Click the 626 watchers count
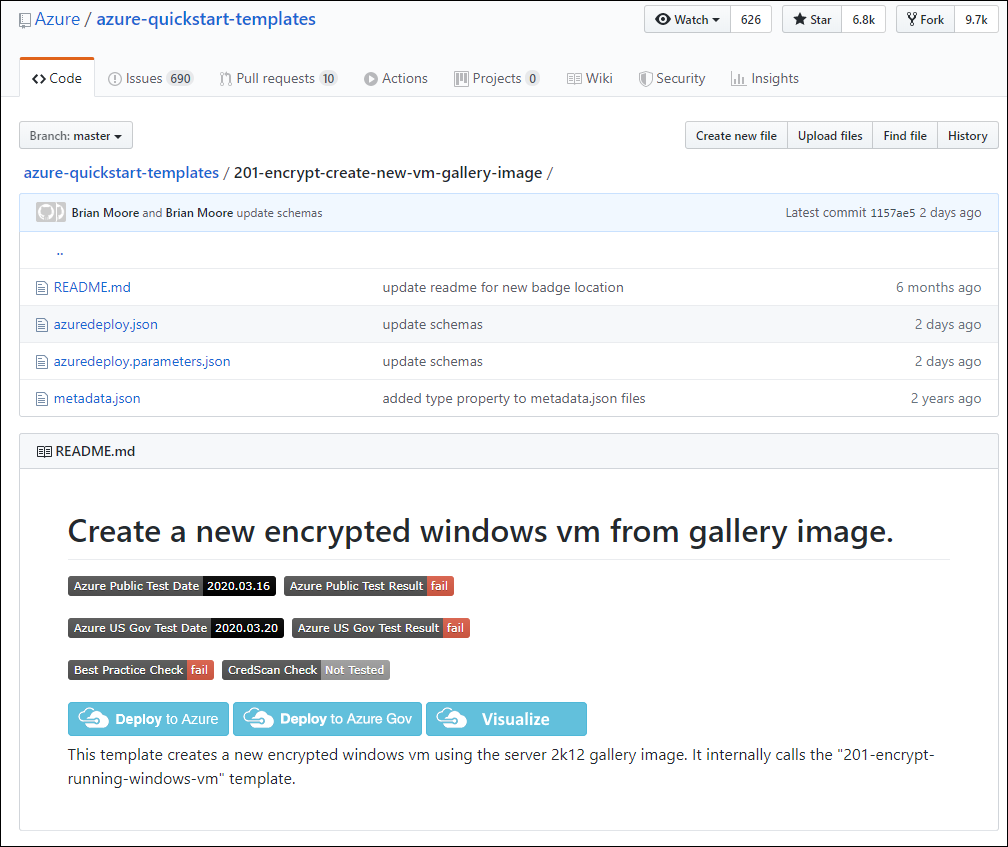 [750, 19]
